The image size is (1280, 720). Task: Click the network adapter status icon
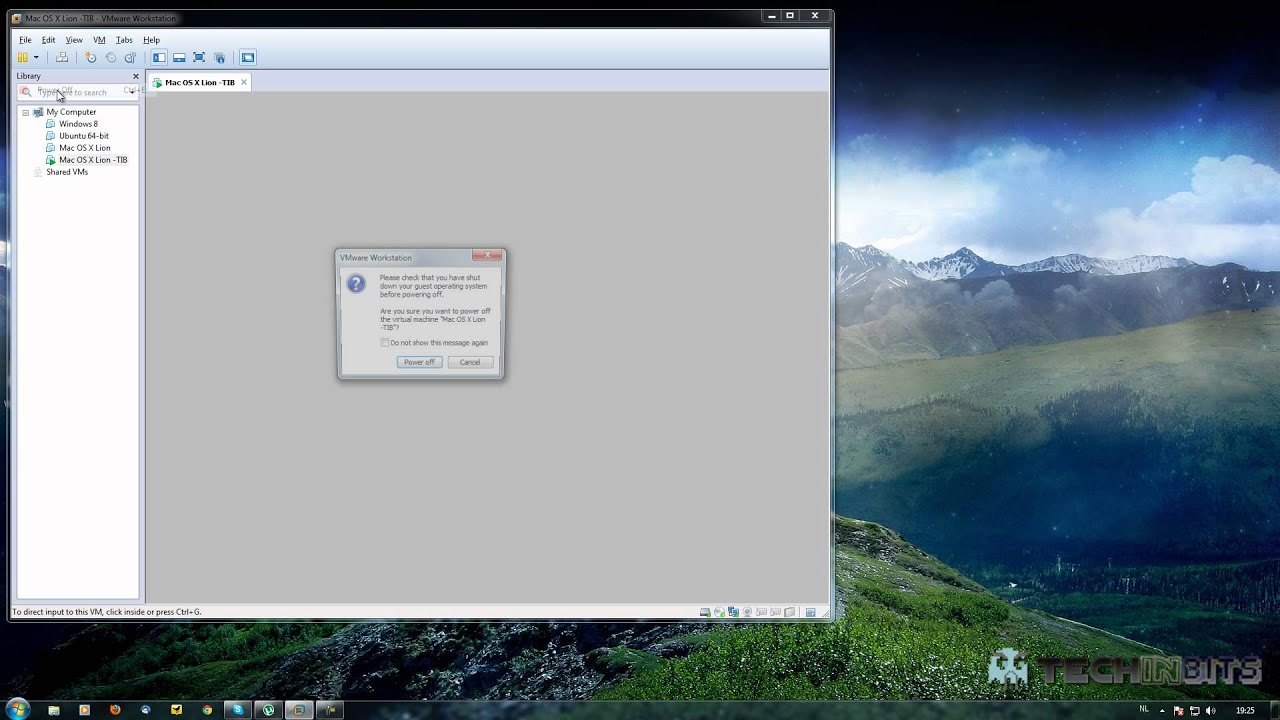(x=733, y=612)
